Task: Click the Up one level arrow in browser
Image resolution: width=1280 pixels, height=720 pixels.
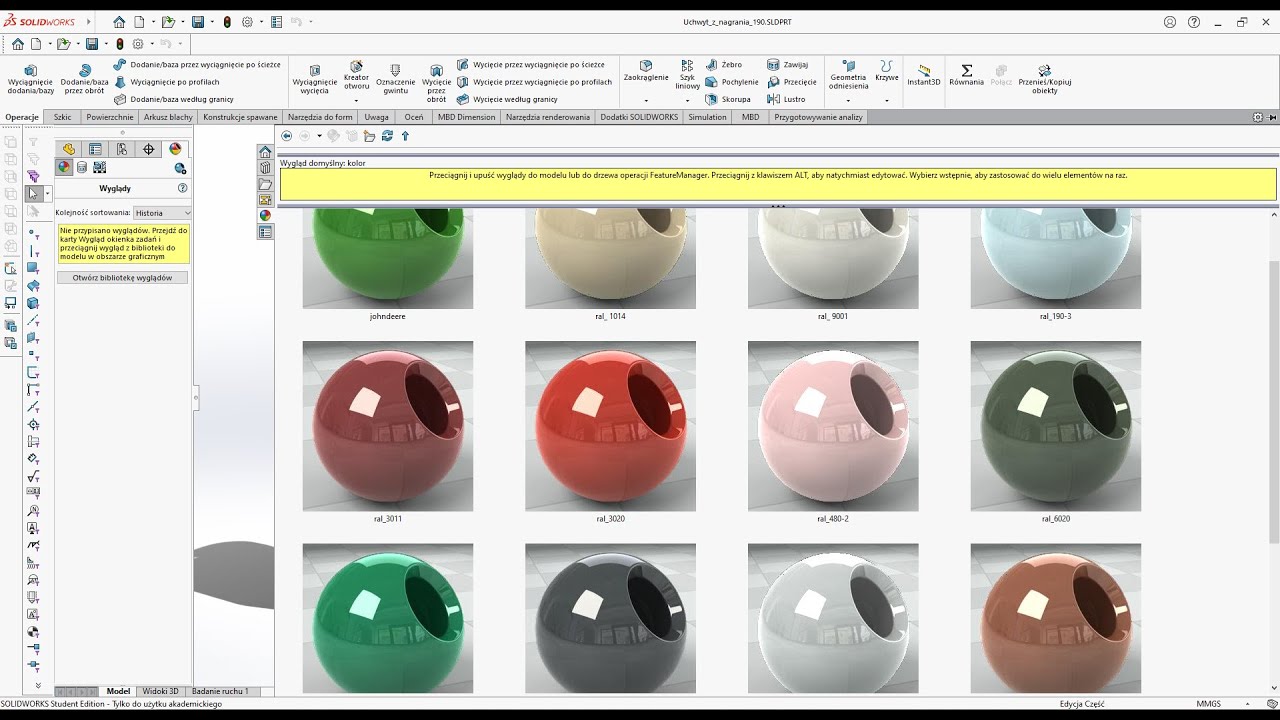Action: [x=405, y=136]
